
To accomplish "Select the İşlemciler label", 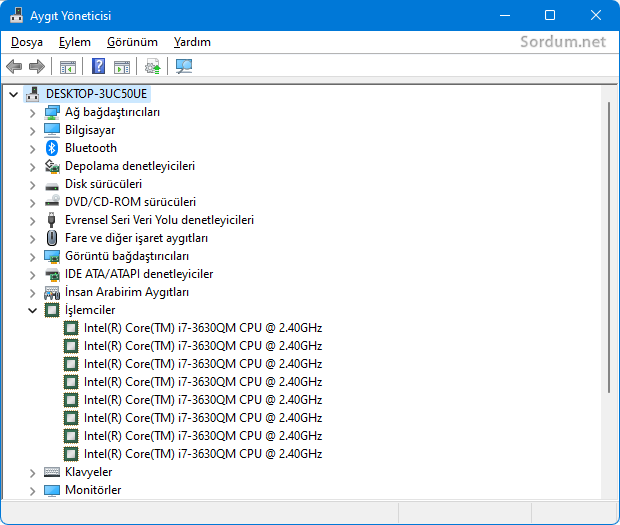I will tap(90, 310).
